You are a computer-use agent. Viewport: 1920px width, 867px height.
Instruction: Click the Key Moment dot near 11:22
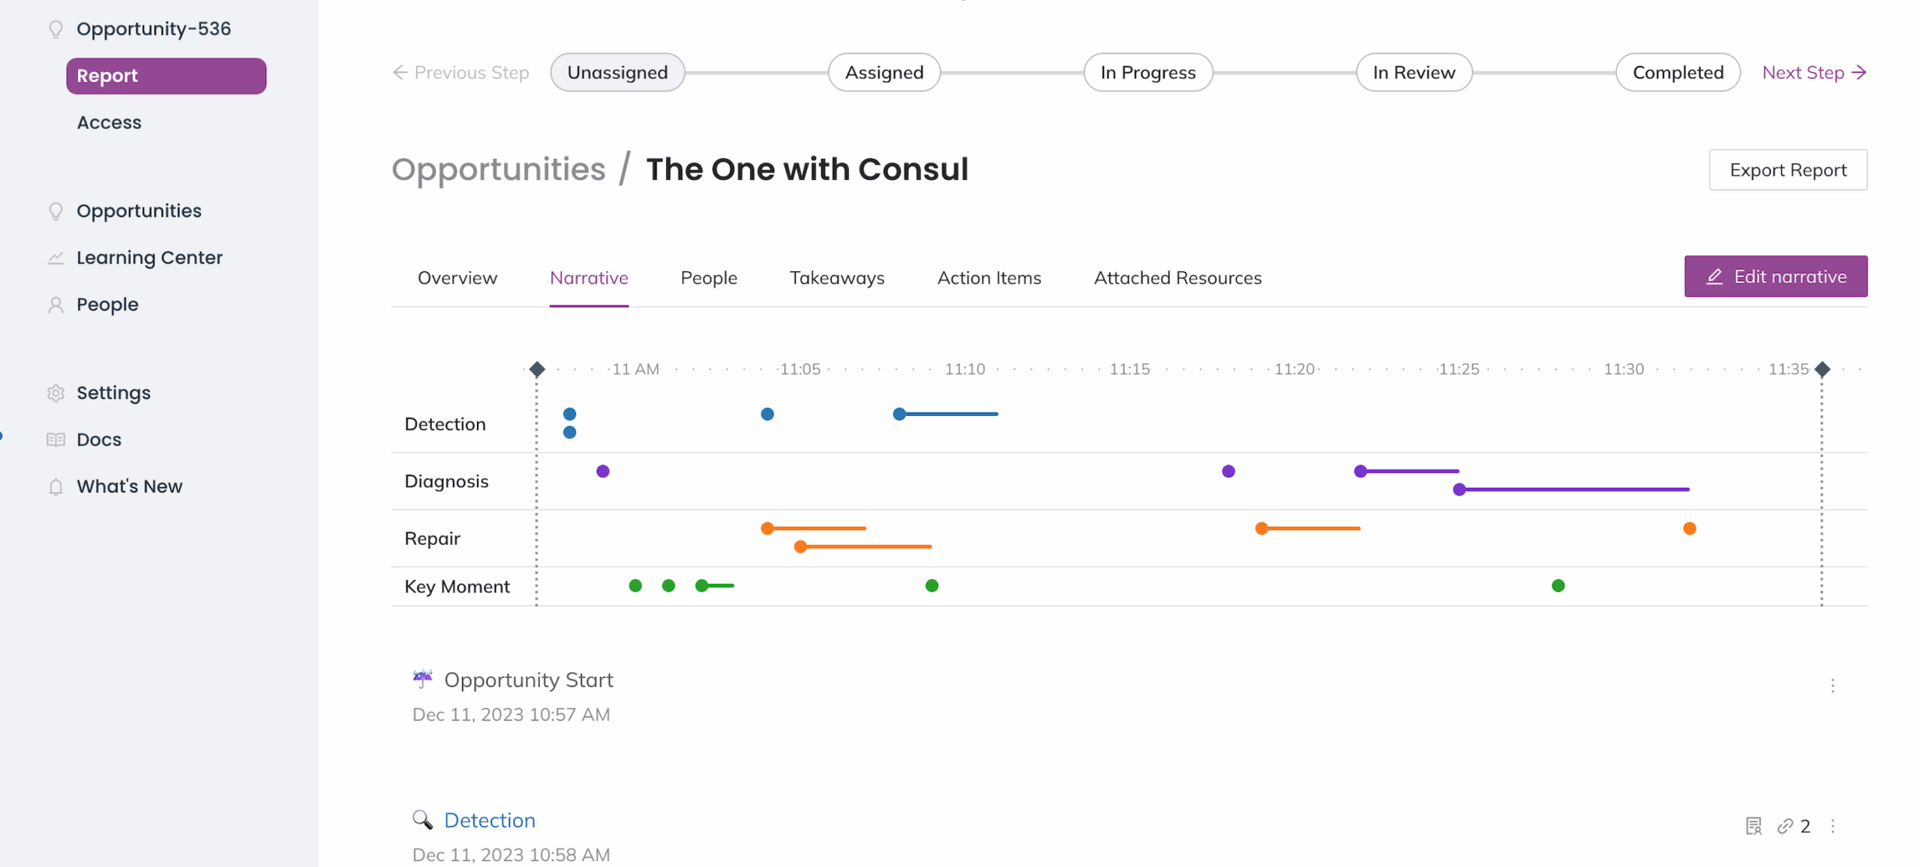tap(1557, 586)
